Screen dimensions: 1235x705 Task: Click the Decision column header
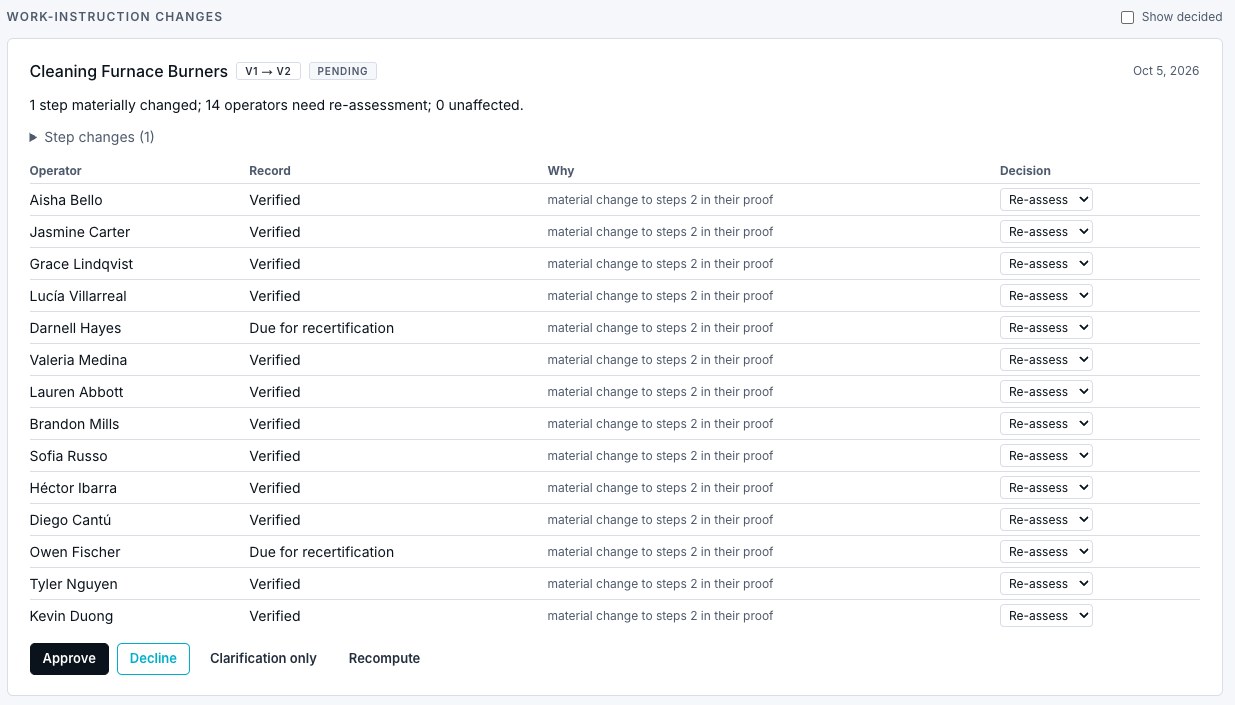[x=1025, y=171]
